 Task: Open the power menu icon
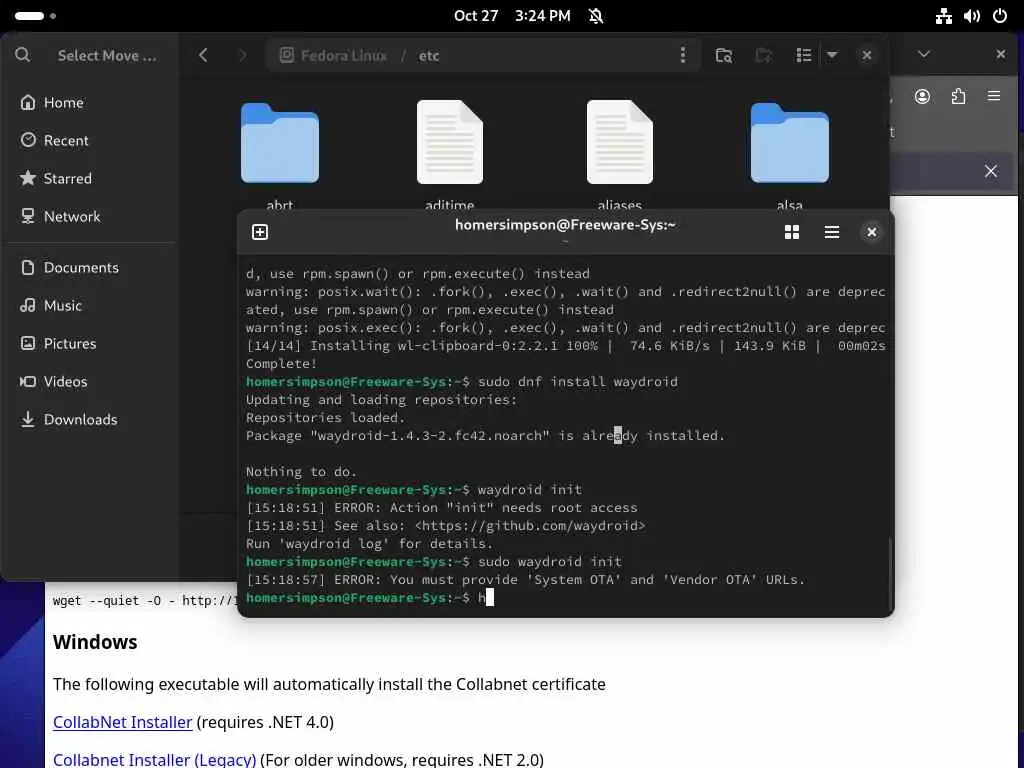(x=1000, y=16)
